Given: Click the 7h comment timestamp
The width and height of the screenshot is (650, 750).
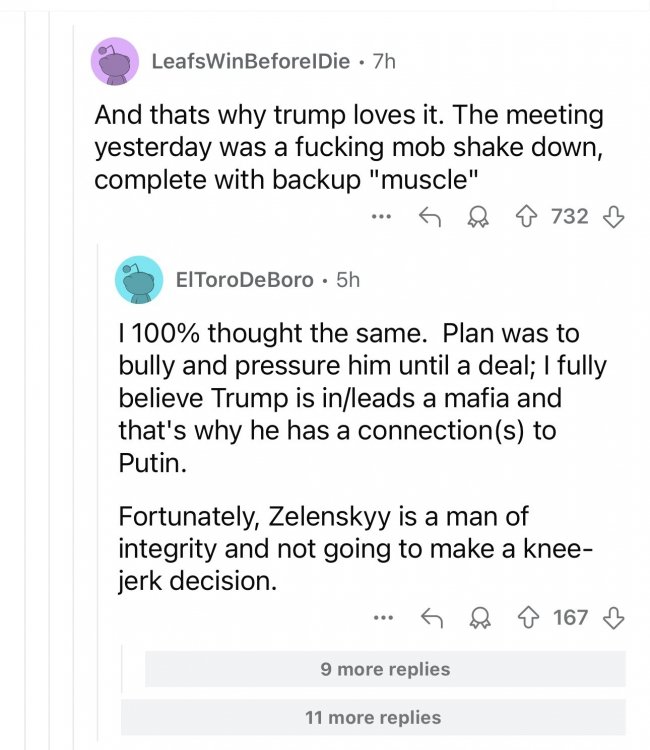Looking at the screenshot, I should 384,61.
